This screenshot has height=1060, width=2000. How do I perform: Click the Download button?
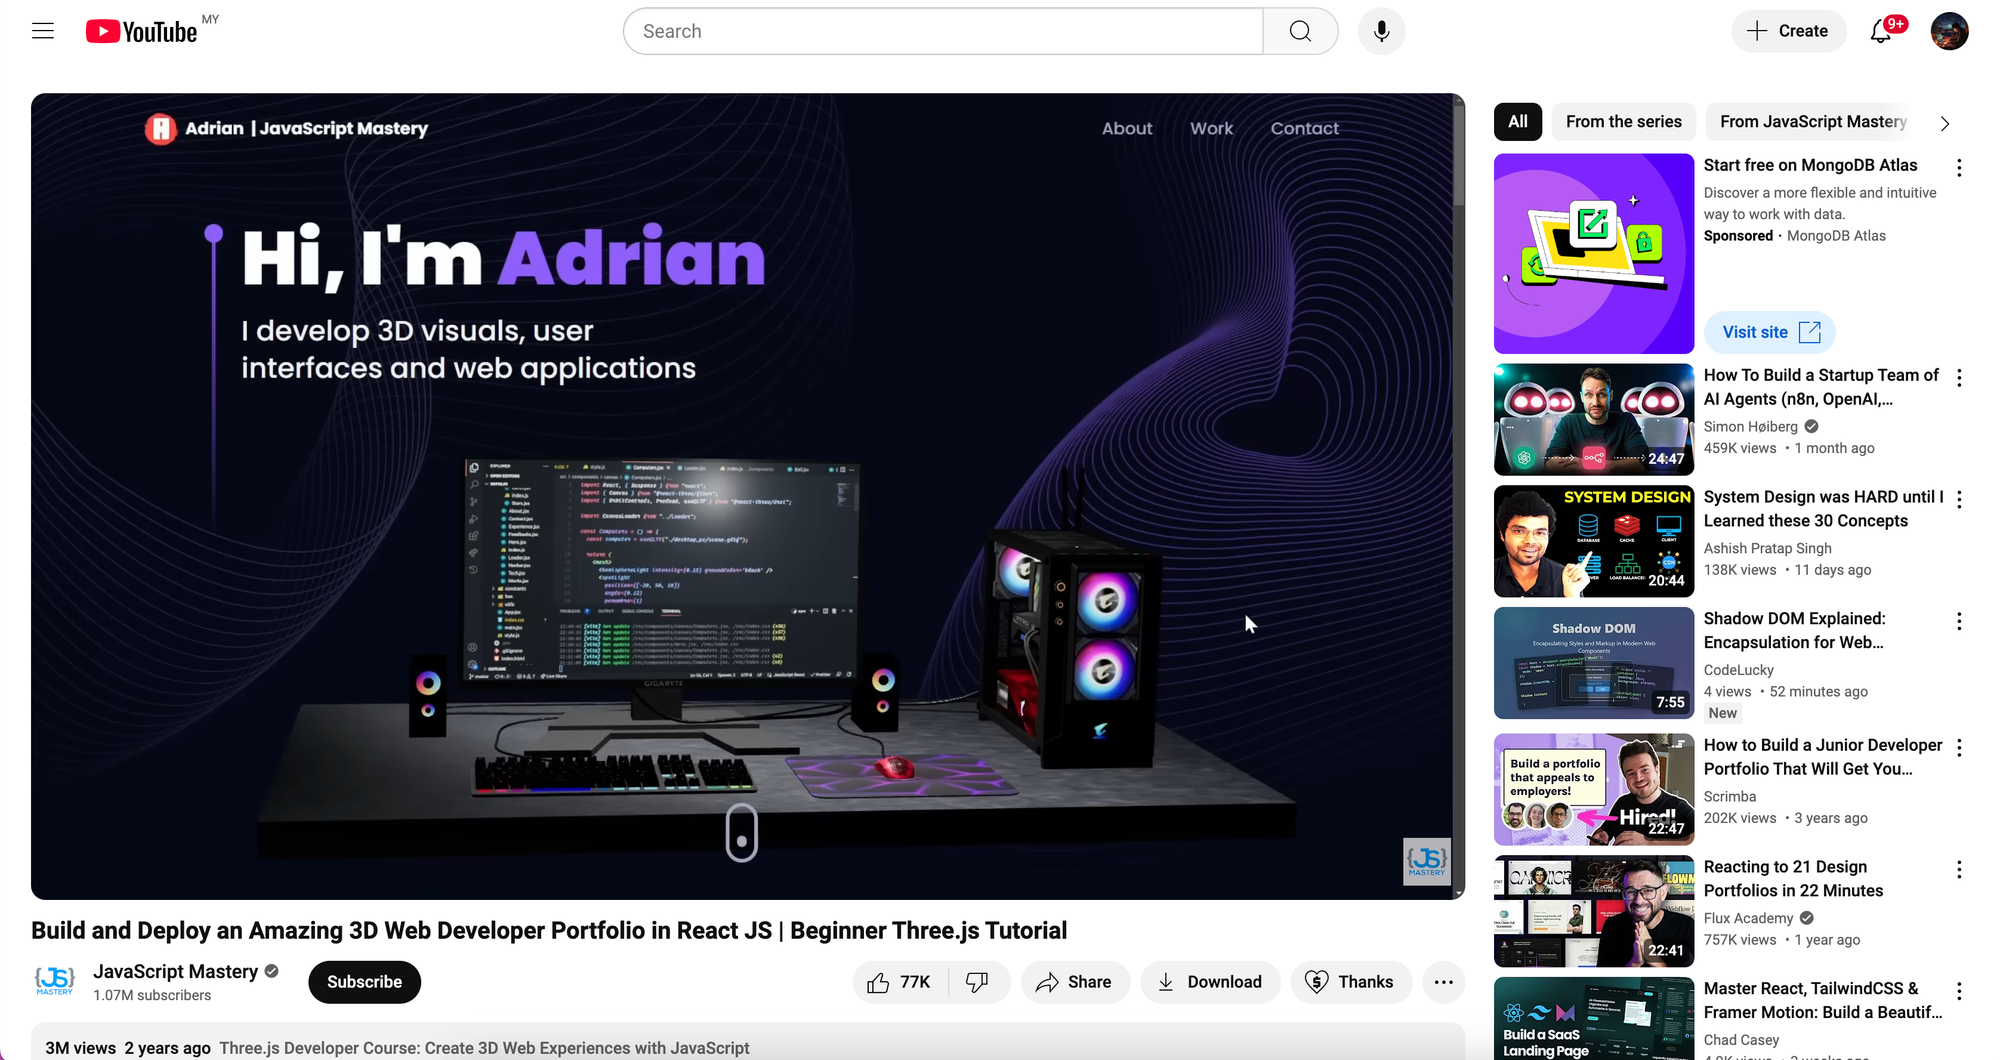click(1210, 982)
